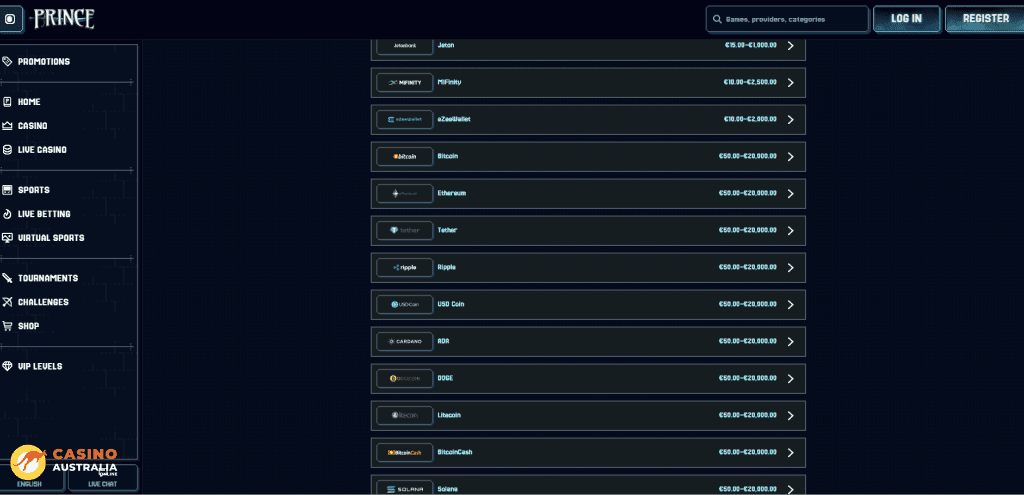1024x495 pixels.
Task: Click the USD Coin logo badge
Action: 405,304
